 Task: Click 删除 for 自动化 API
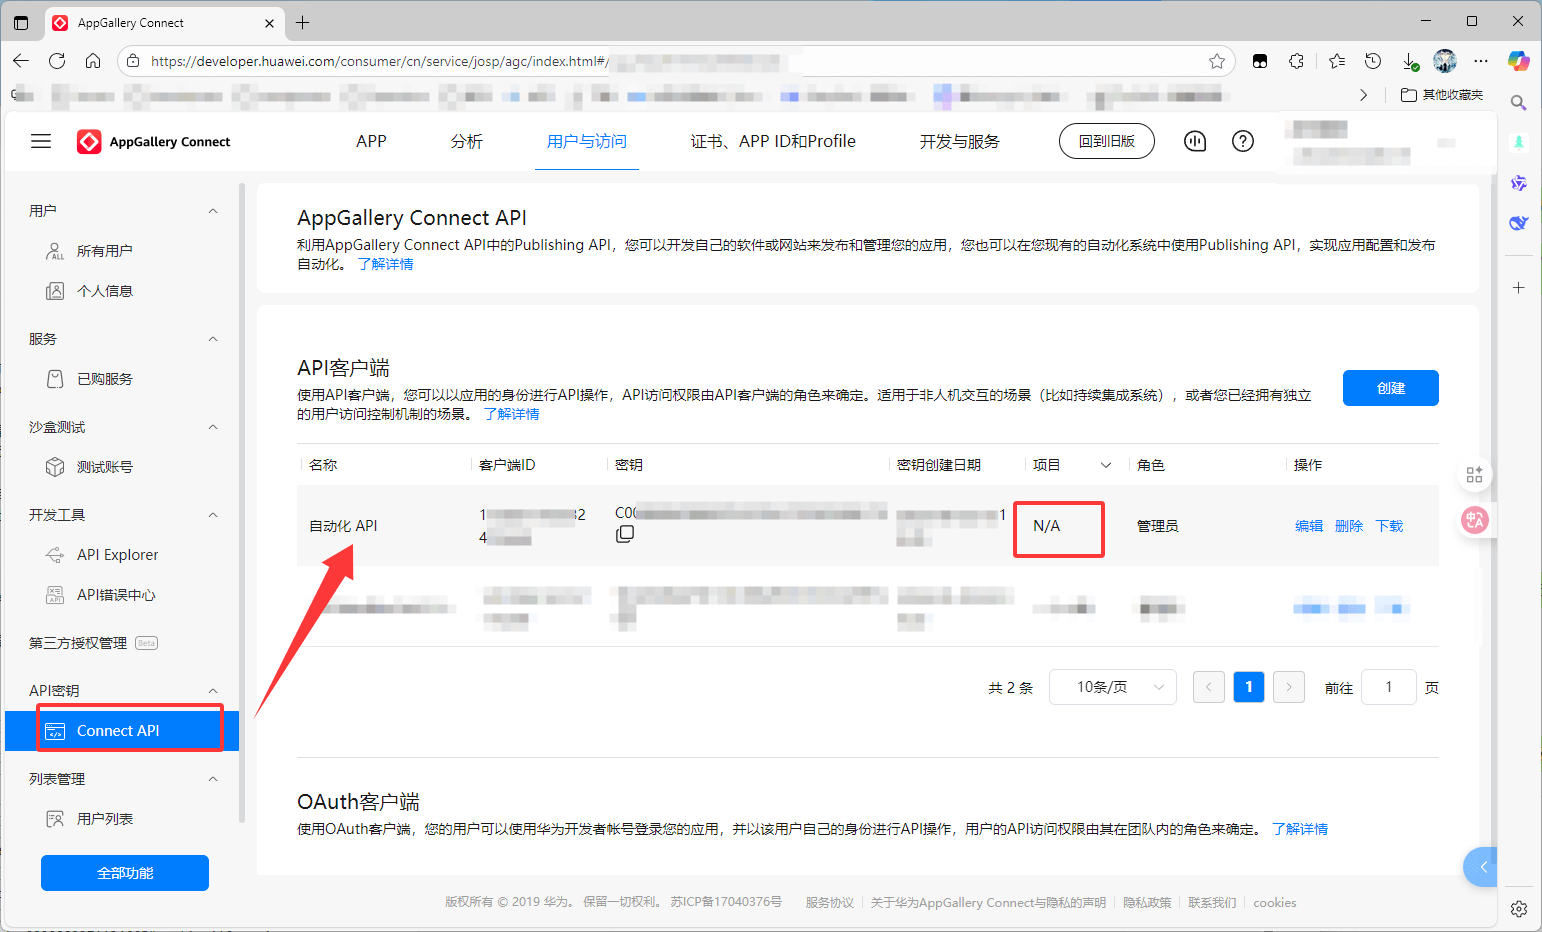tap(1349, 526)
